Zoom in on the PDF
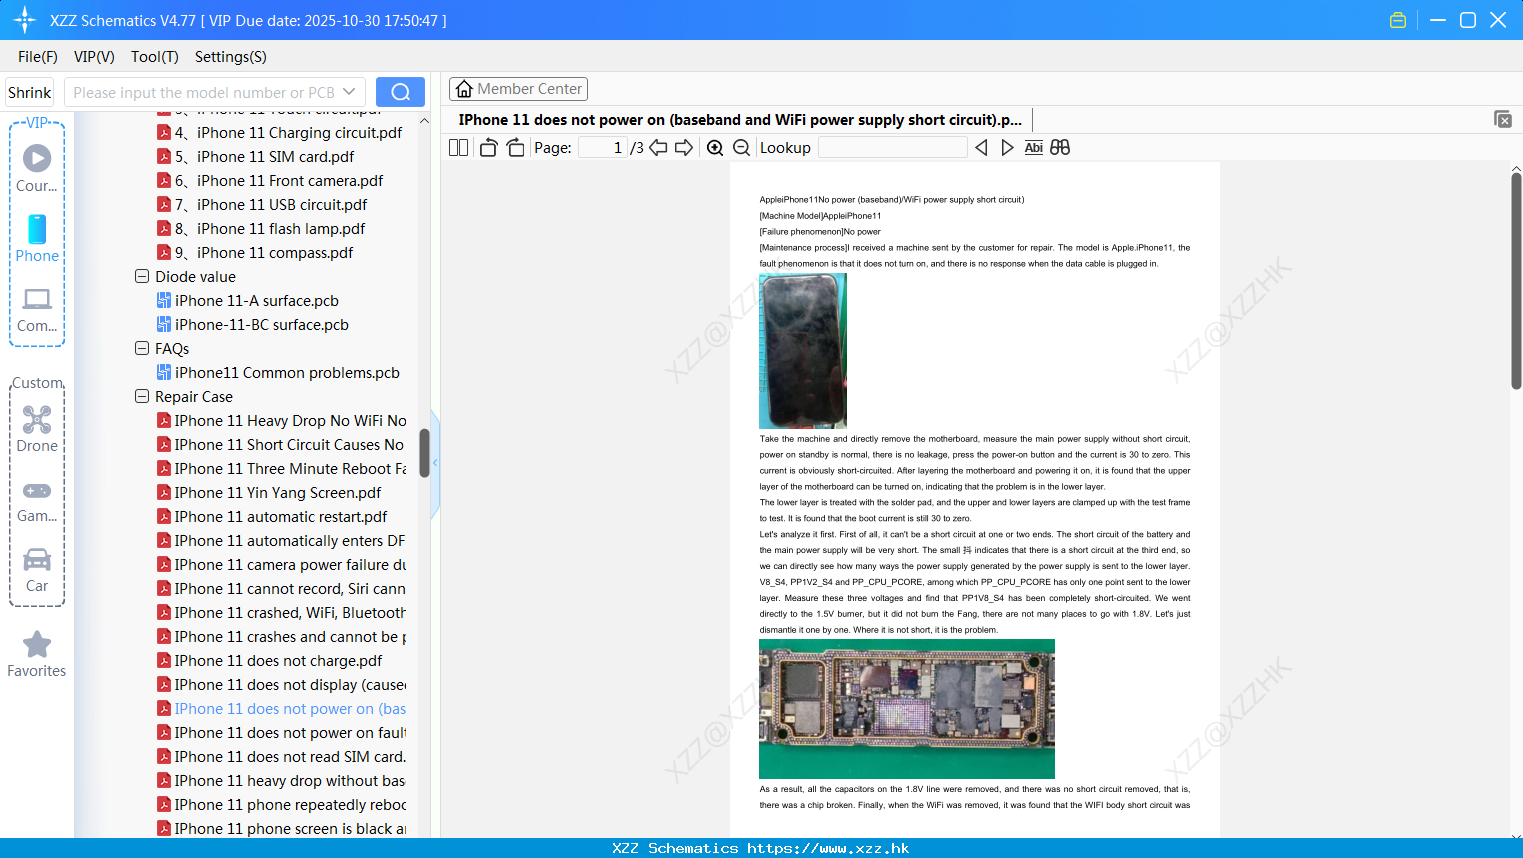1523x858 pixels. pyautogui.click(x=715, y=147)
